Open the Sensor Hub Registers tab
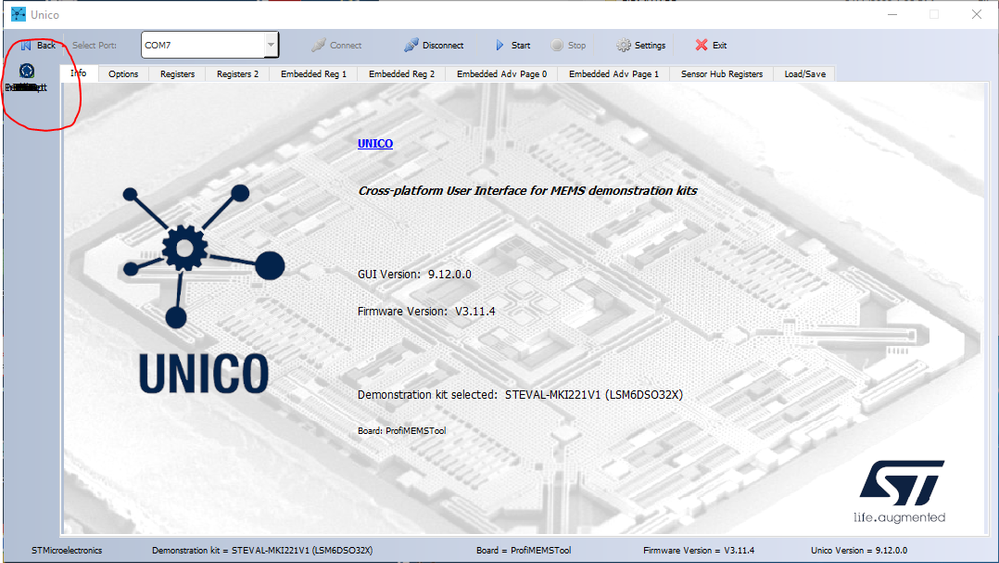 [x=721, y=74]
